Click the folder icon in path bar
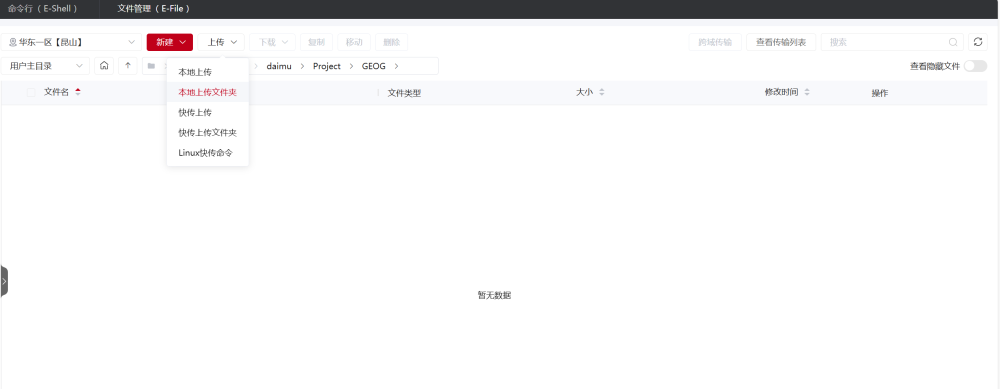Screen dimensions: 1000x389 coord(151,66)
